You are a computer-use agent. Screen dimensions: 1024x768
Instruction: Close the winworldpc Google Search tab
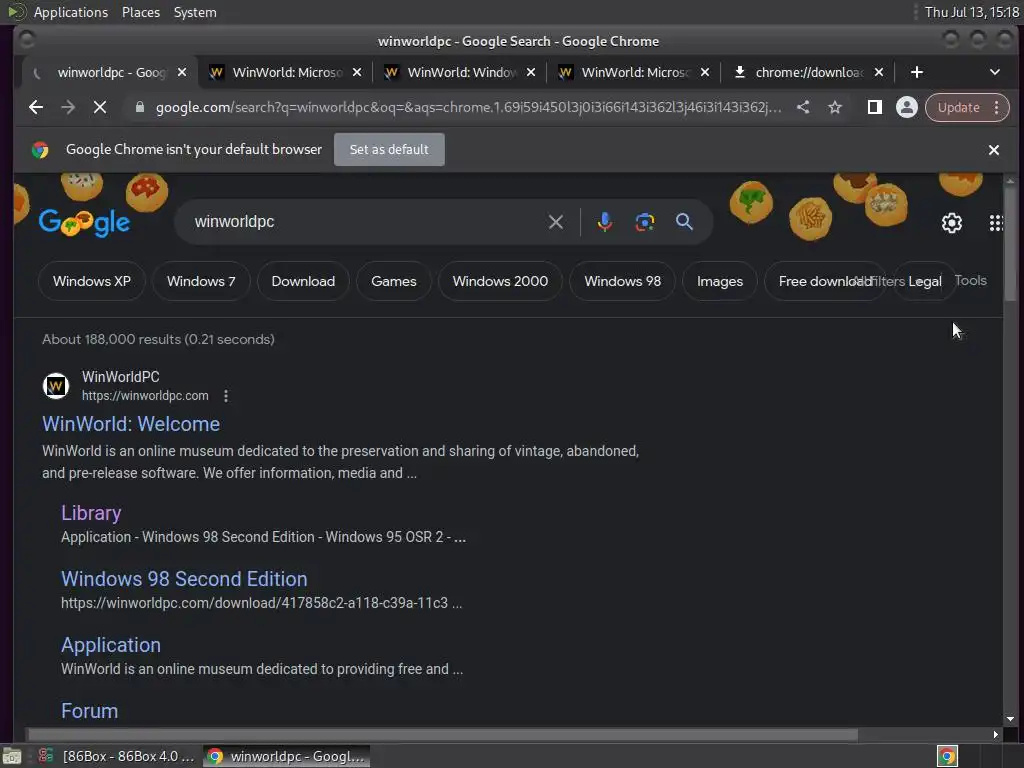182,72
